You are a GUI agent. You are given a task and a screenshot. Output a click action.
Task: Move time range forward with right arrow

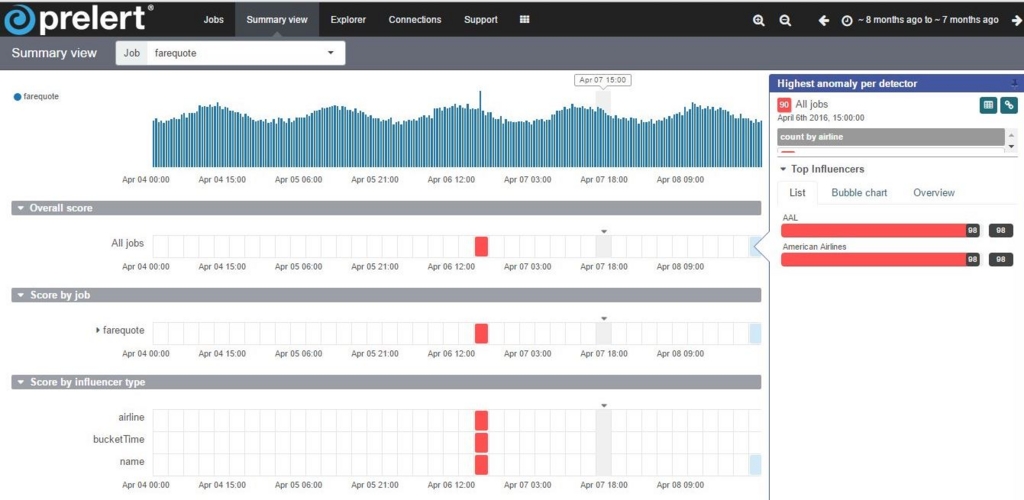click(x=1016, y=20)
